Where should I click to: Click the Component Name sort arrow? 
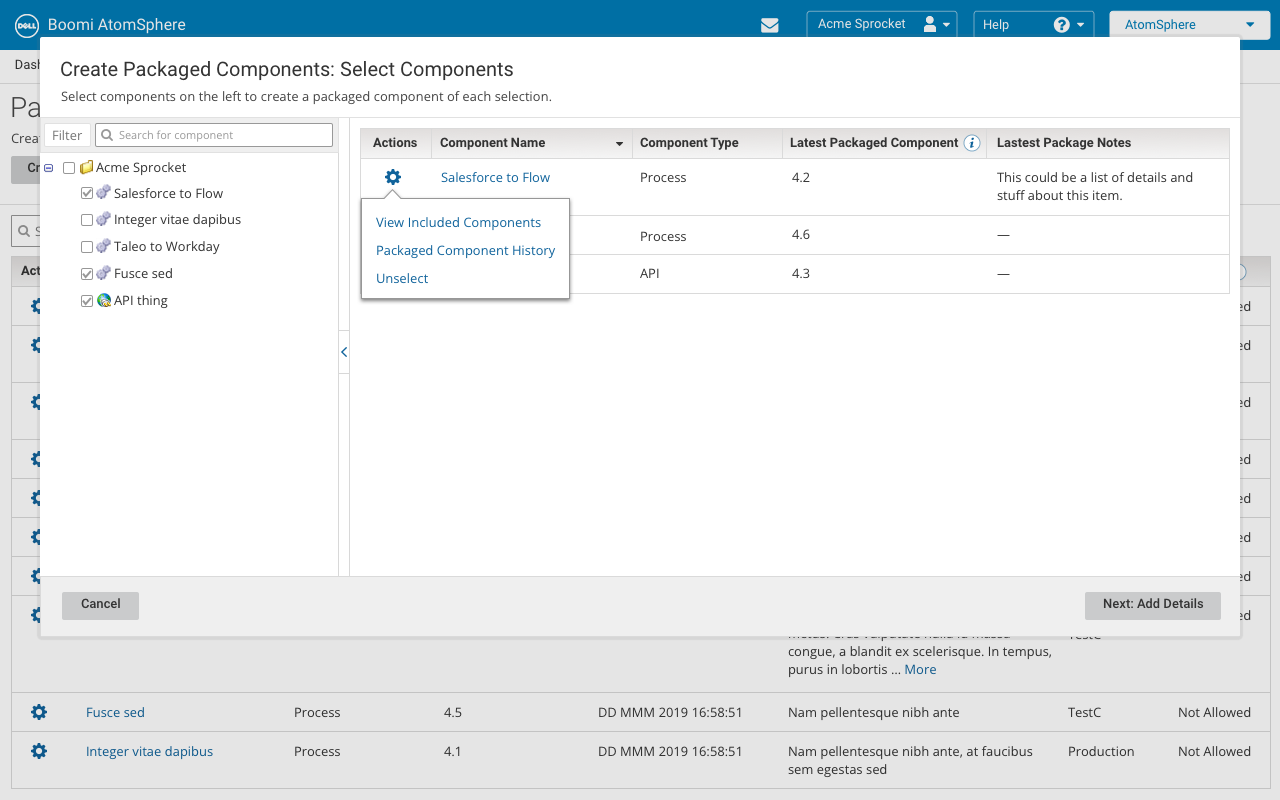pos(619,144)
